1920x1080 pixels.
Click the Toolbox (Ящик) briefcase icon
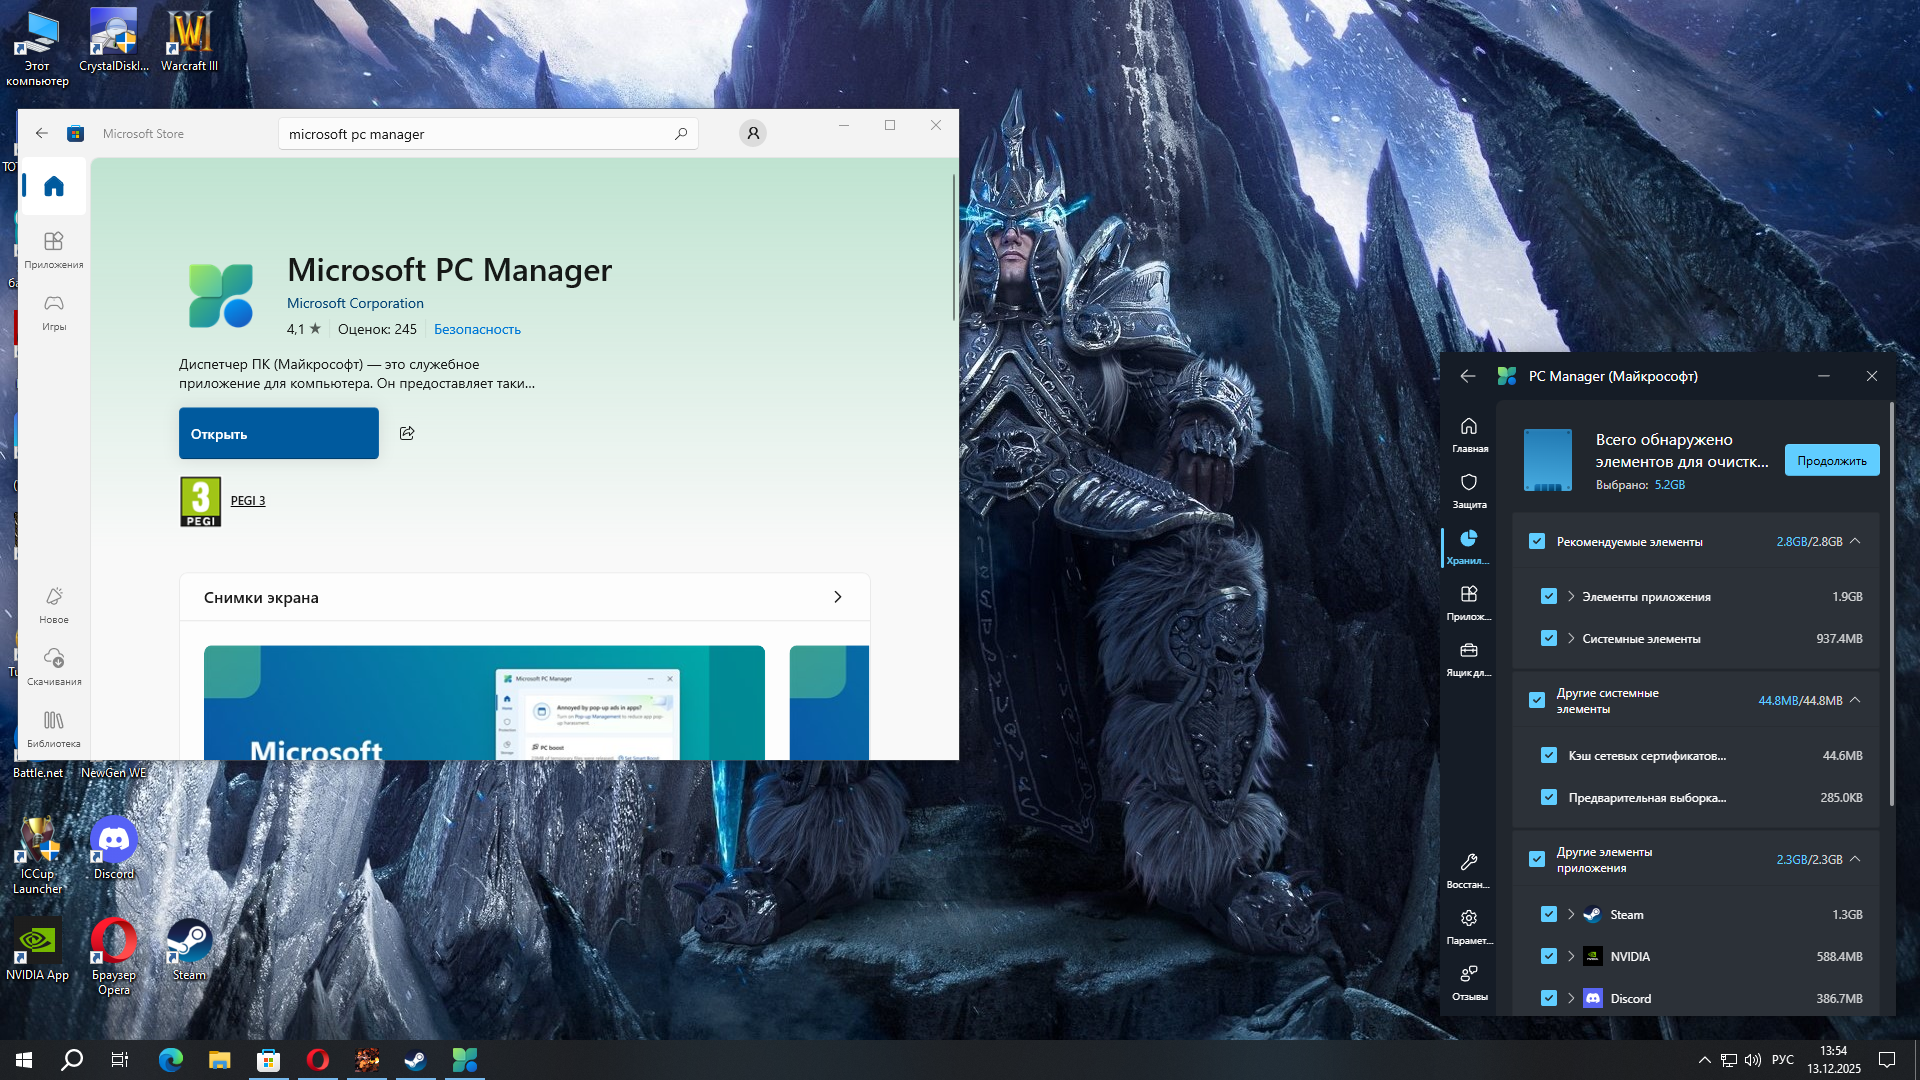(x=1468, y=657)
